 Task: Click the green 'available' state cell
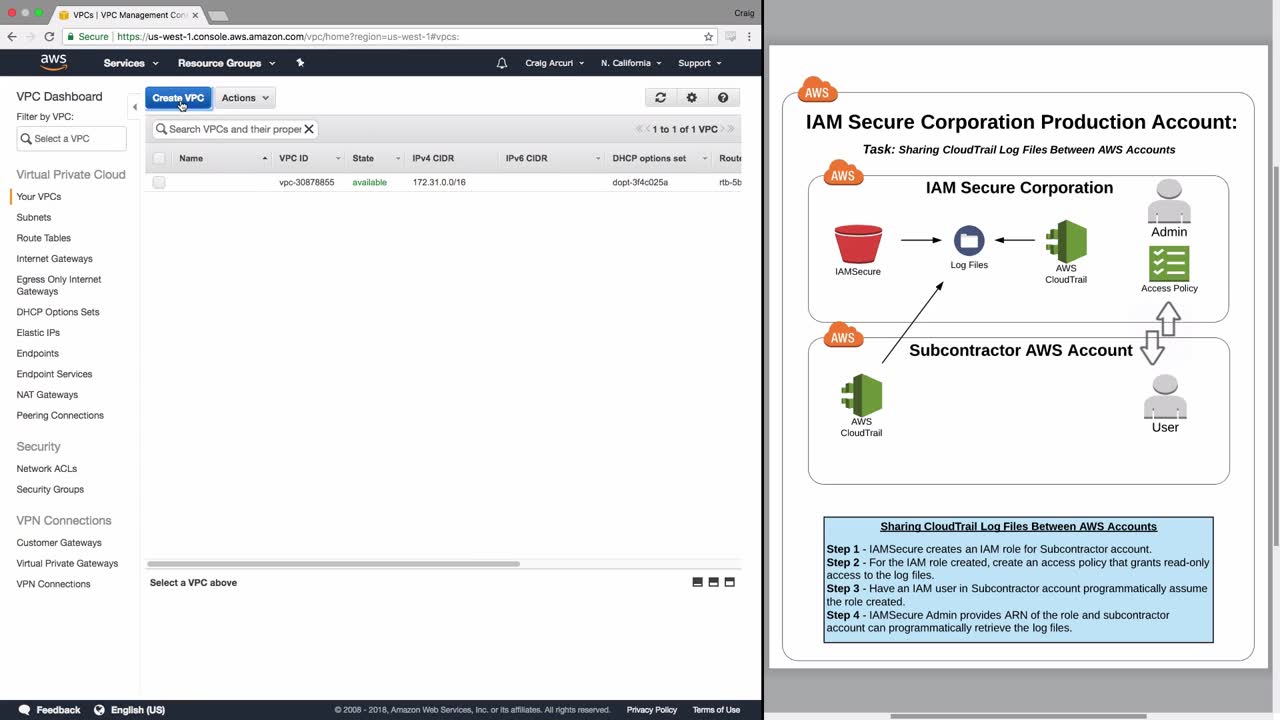(369, 182)
